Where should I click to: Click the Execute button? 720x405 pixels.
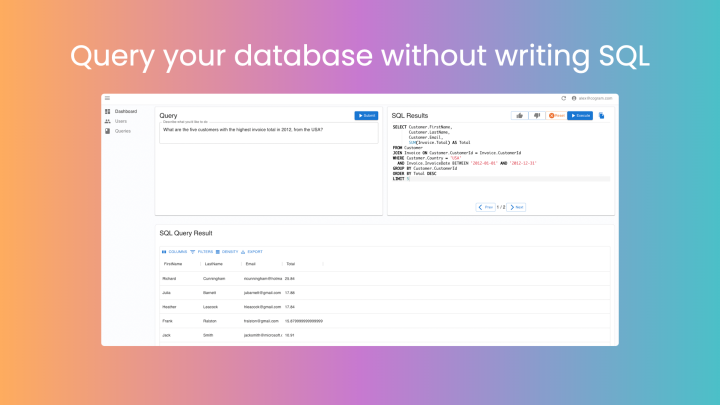coord(580,116)
